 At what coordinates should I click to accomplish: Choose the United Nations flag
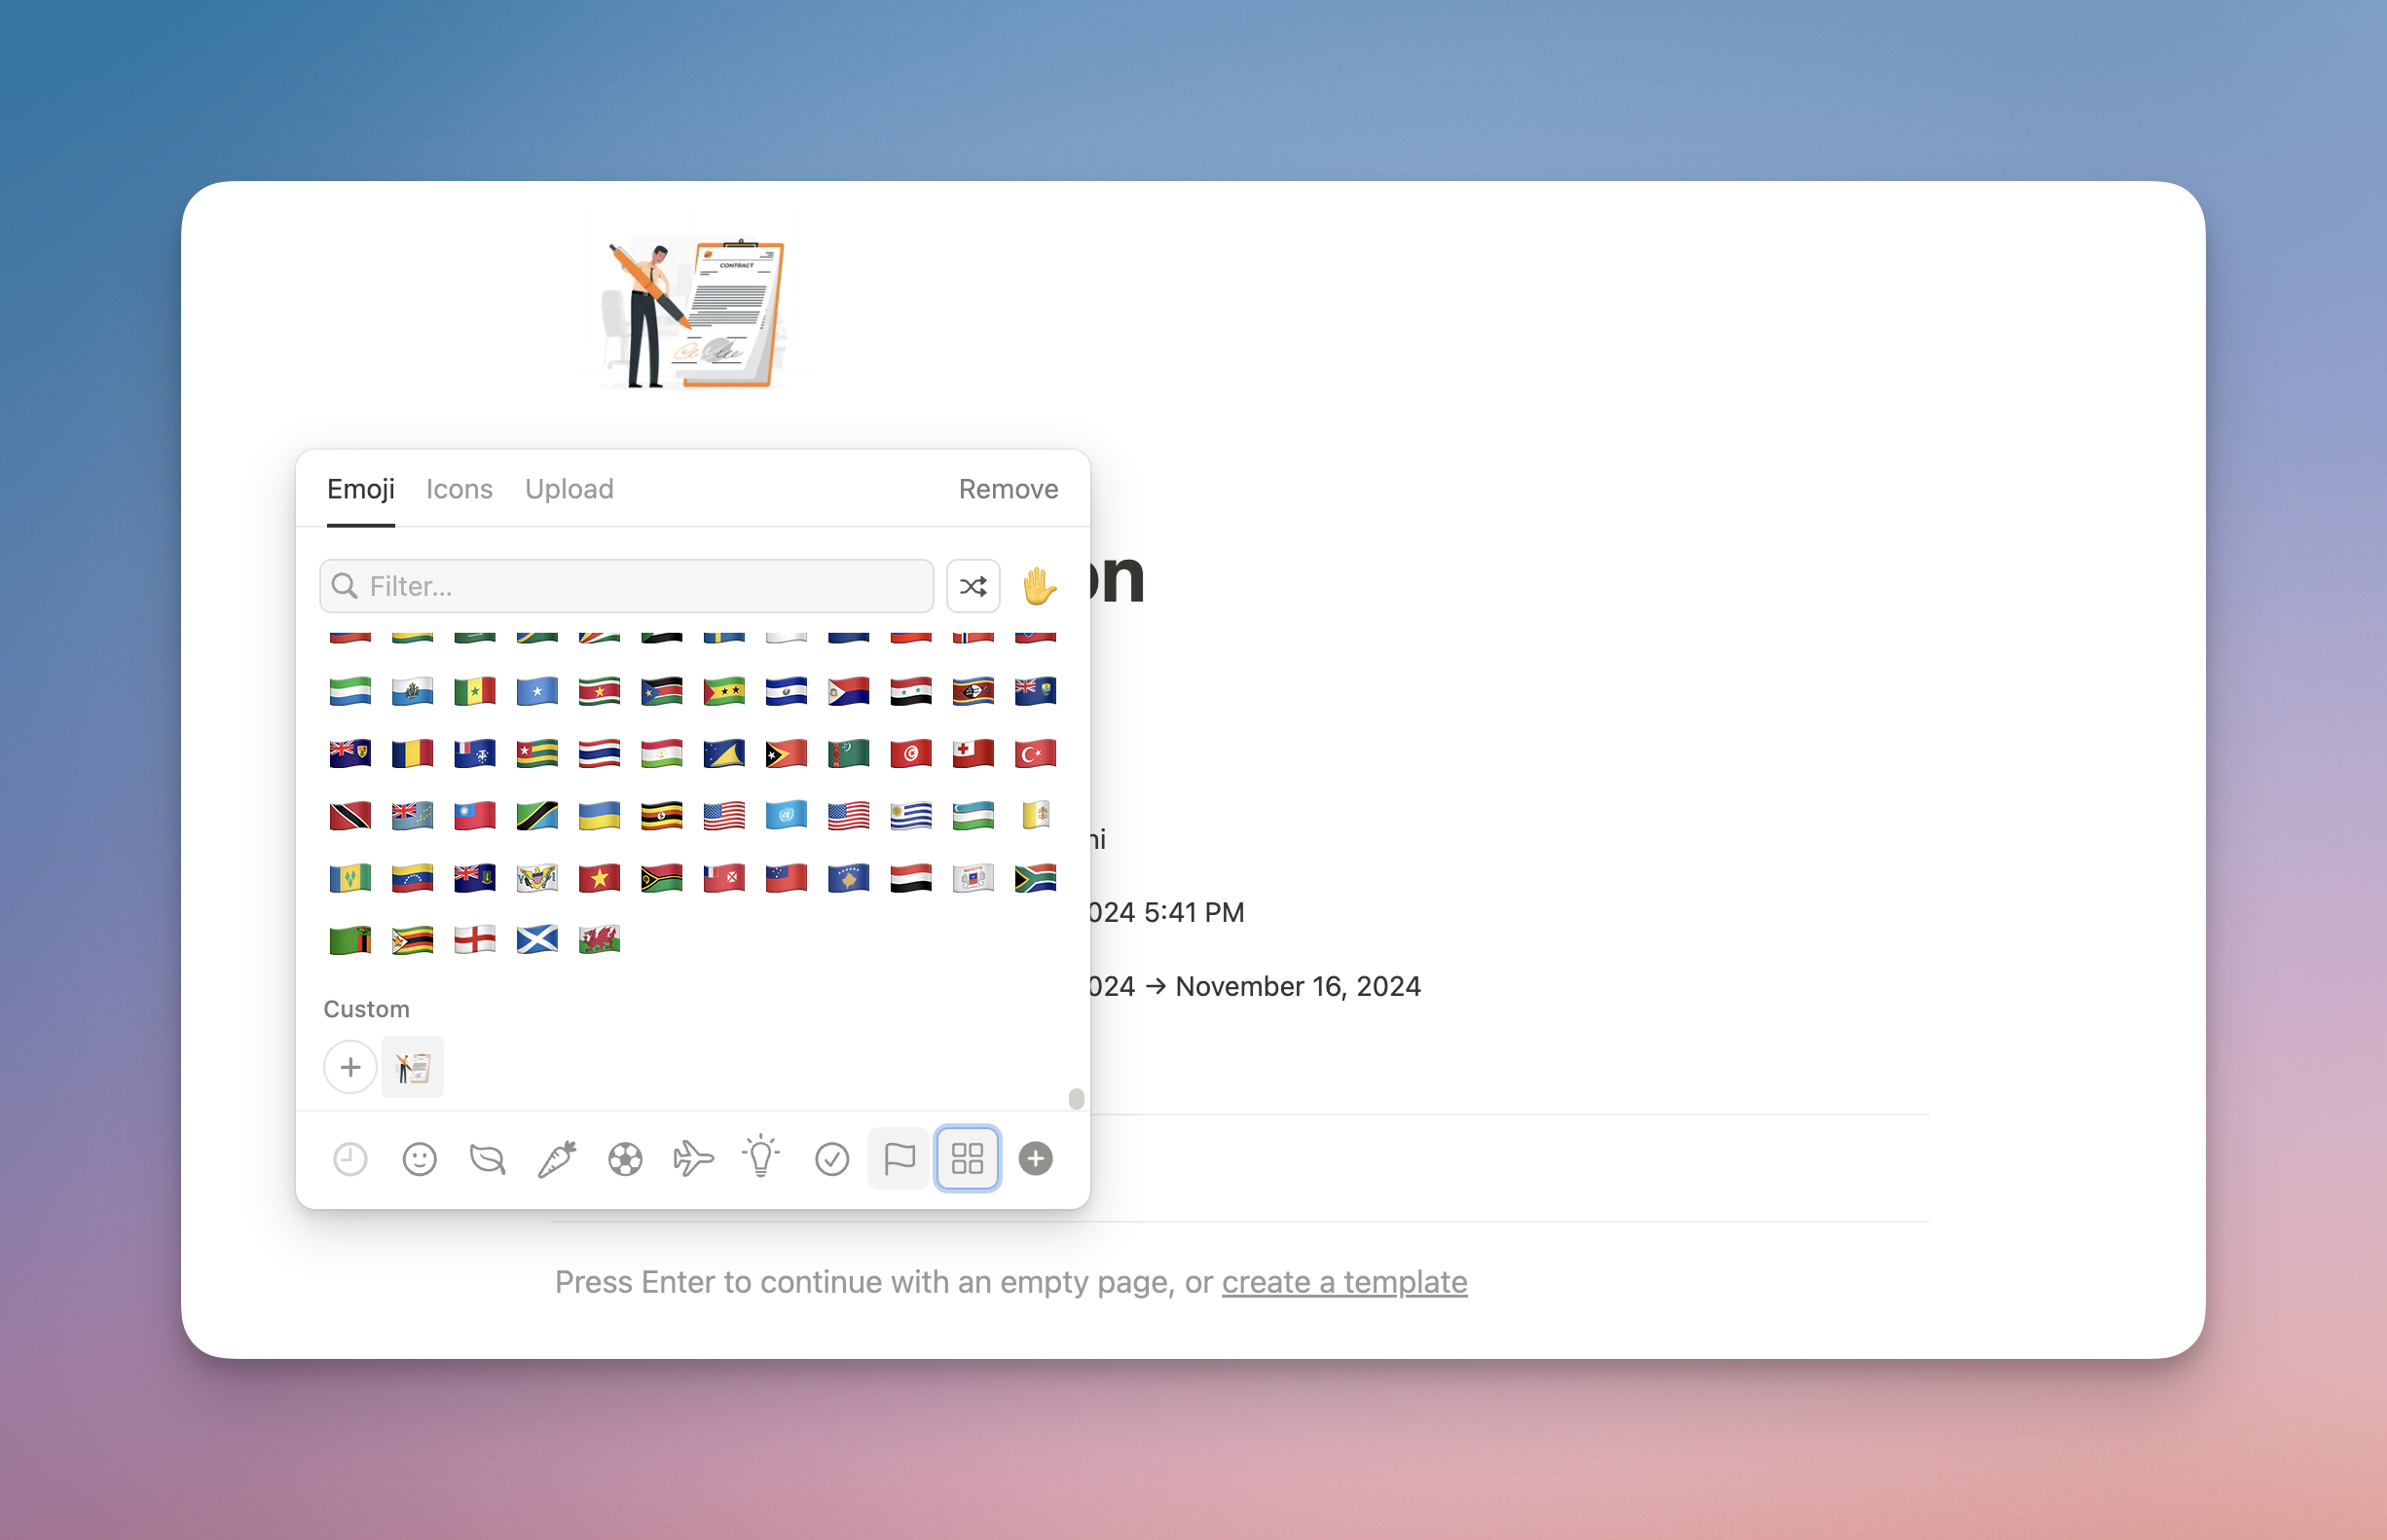click(786, 816)
